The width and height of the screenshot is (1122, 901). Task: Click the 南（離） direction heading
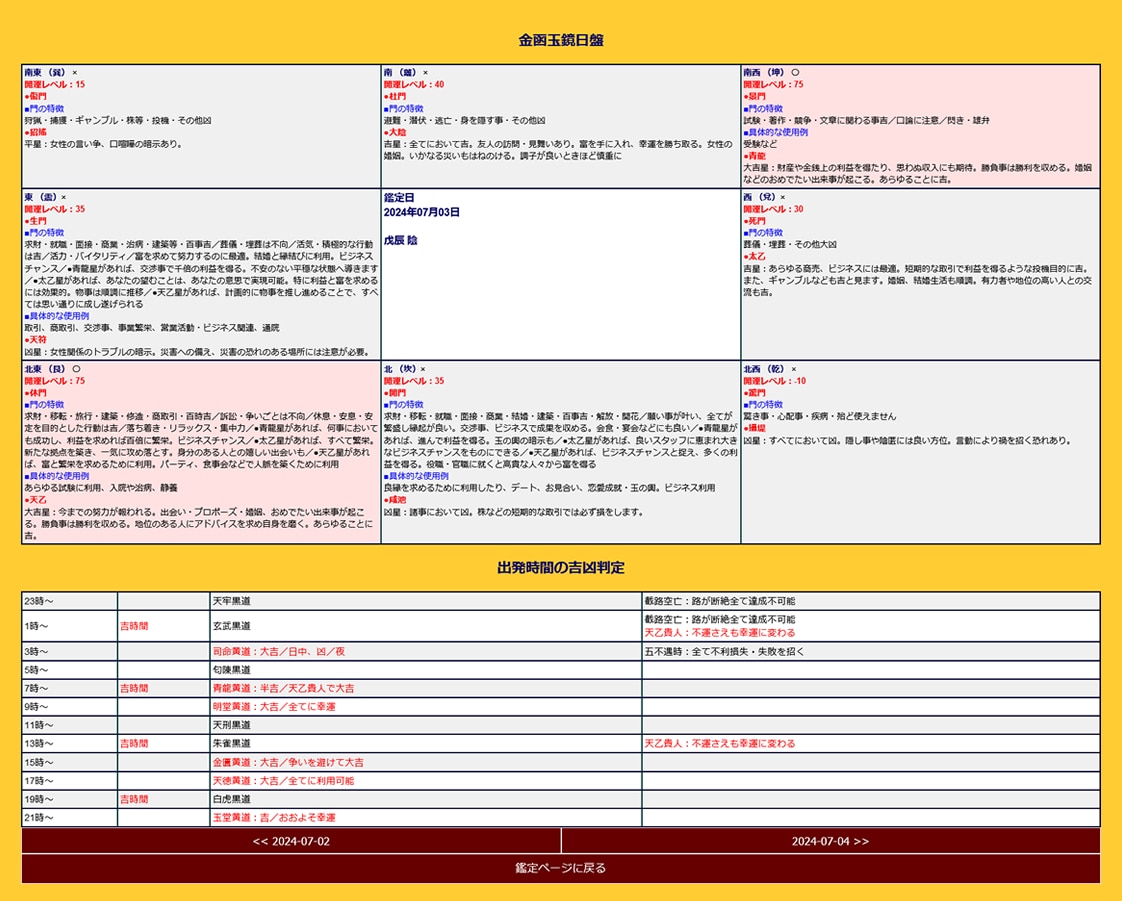(400, 72)
